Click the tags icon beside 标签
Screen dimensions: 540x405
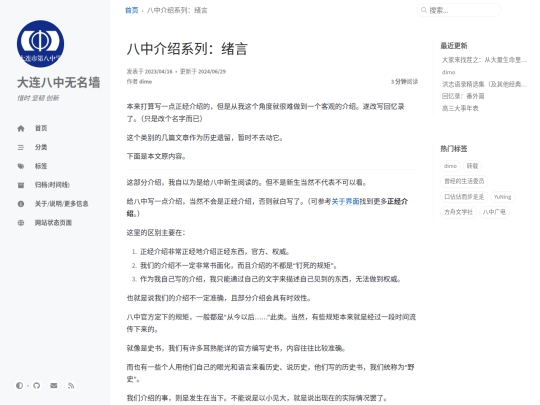coord(21,166)
